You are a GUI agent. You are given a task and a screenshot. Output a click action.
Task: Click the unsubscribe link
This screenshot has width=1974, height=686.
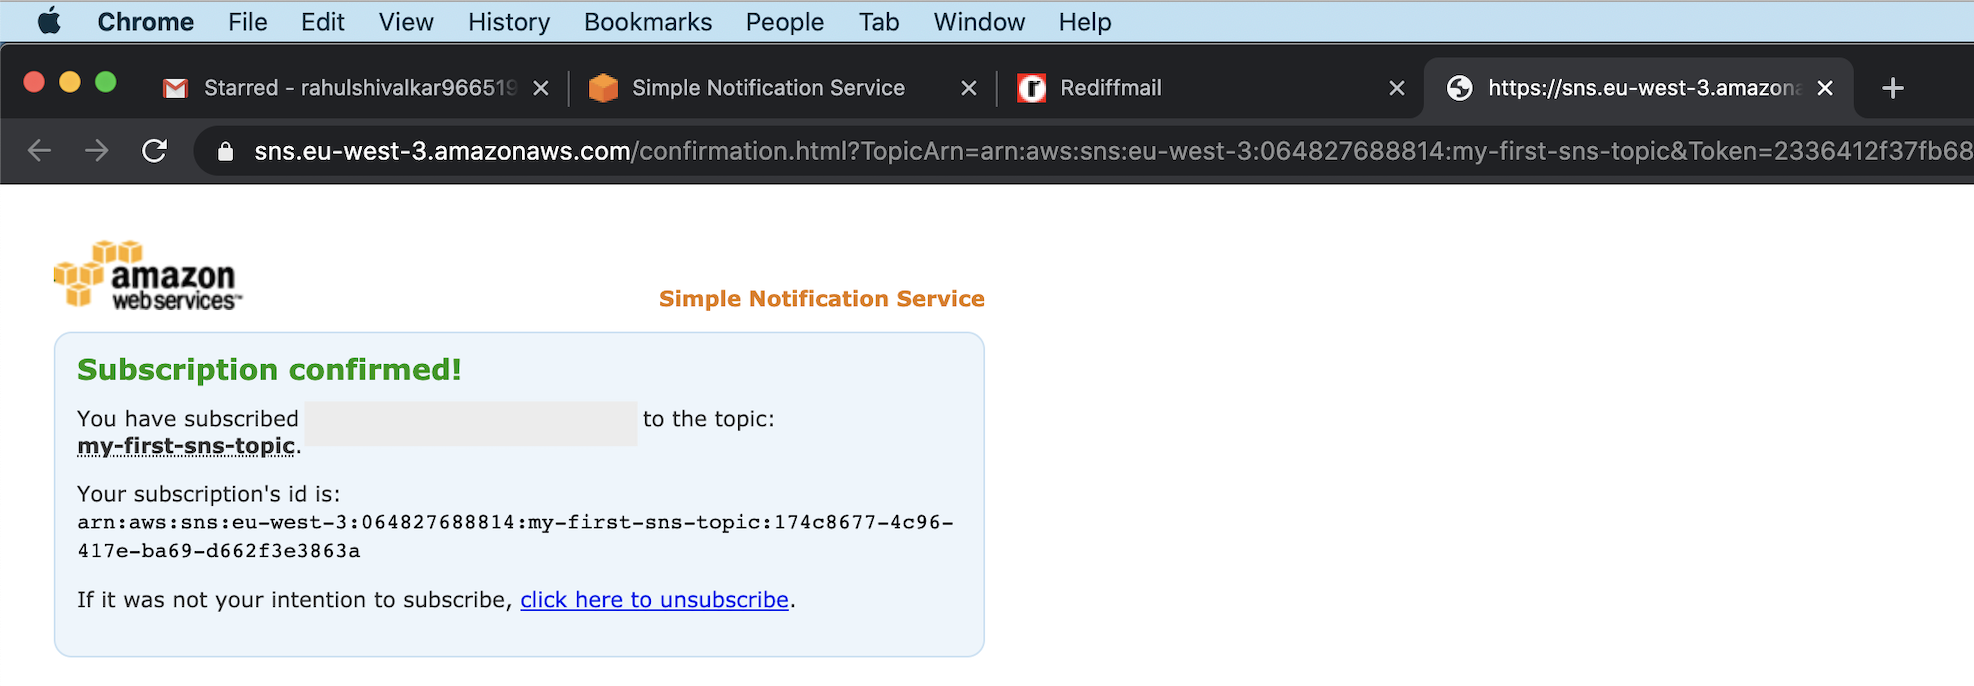[654, 600]
